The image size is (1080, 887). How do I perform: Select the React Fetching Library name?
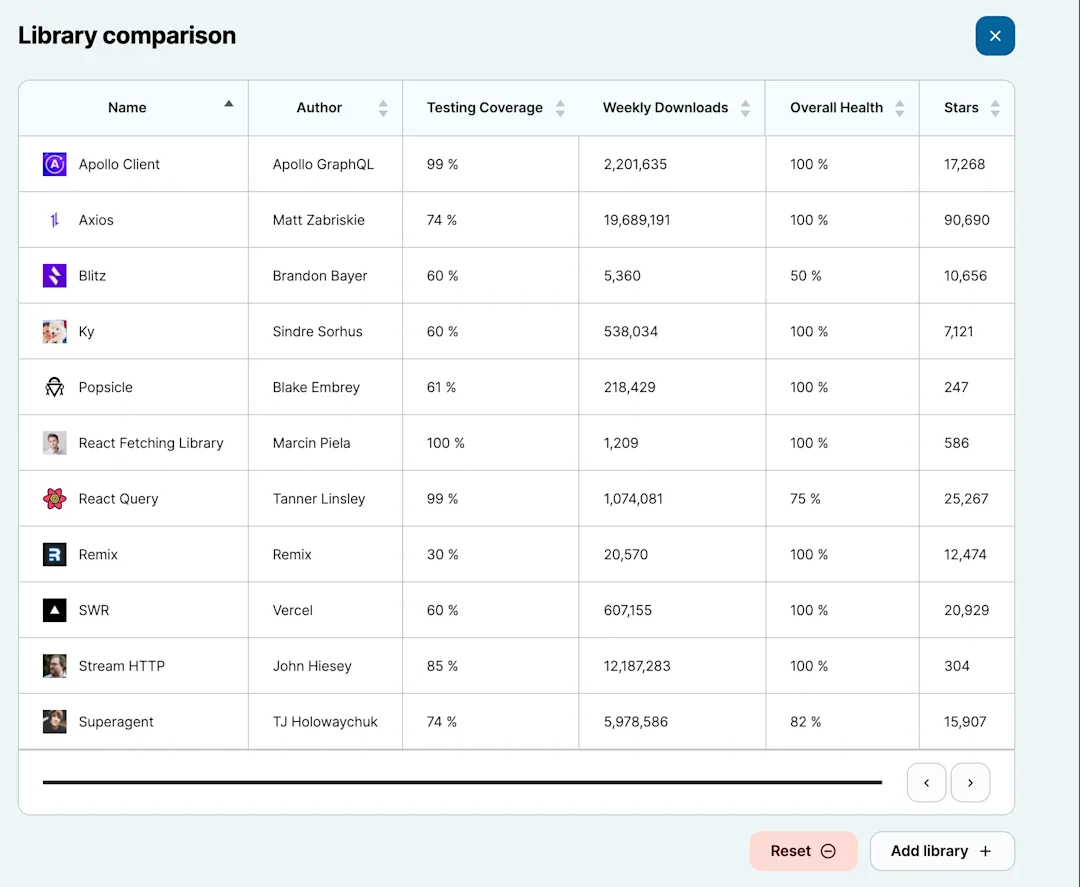(x=151, y=443)
